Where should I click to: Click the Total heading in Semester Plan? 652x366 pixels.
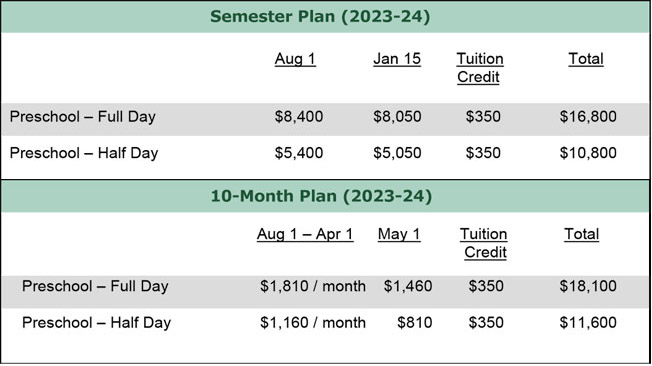pyautogui.click(x=586, y=59)
